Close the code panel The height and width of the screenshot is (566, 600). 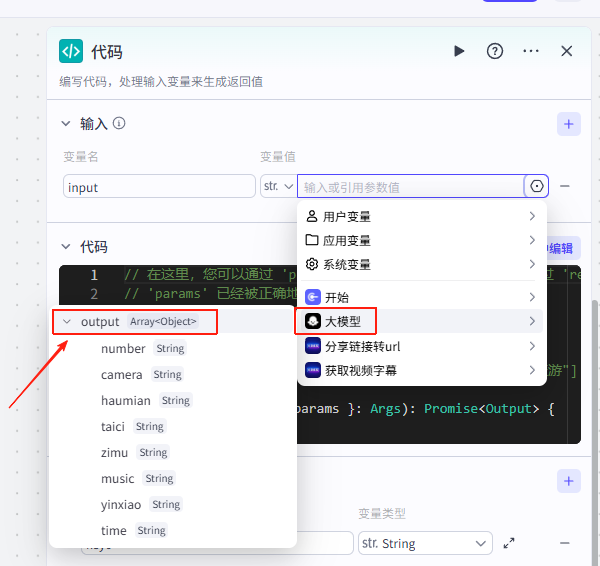(567, 51)
